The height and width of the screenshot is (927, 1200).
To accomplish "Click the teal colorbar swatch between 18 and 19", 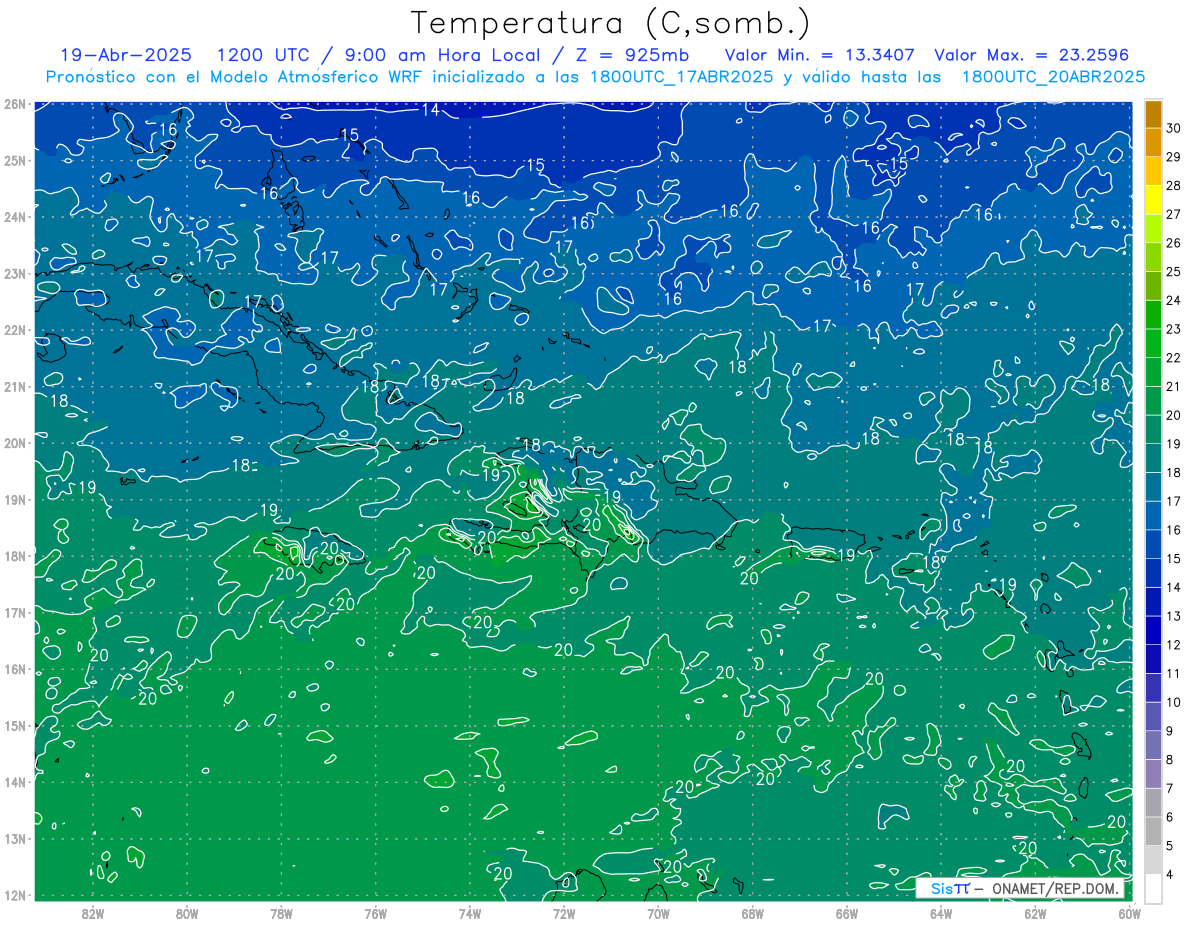I will pyautogui.click(x=1153, y=458).
